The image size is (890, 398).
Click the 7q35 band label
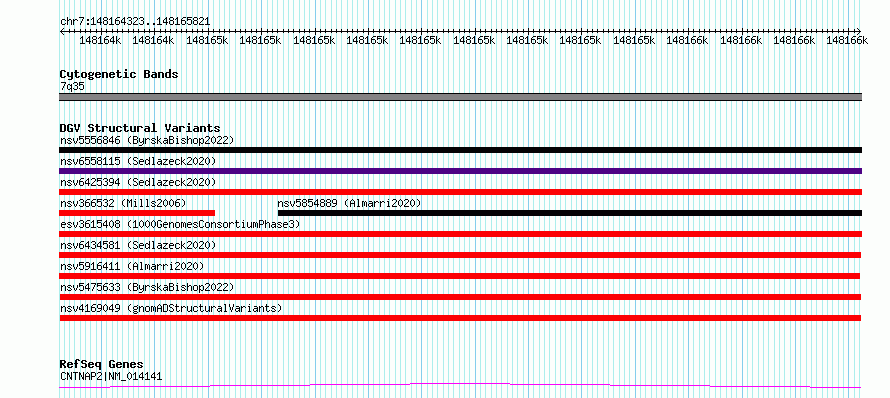point(72,86)
